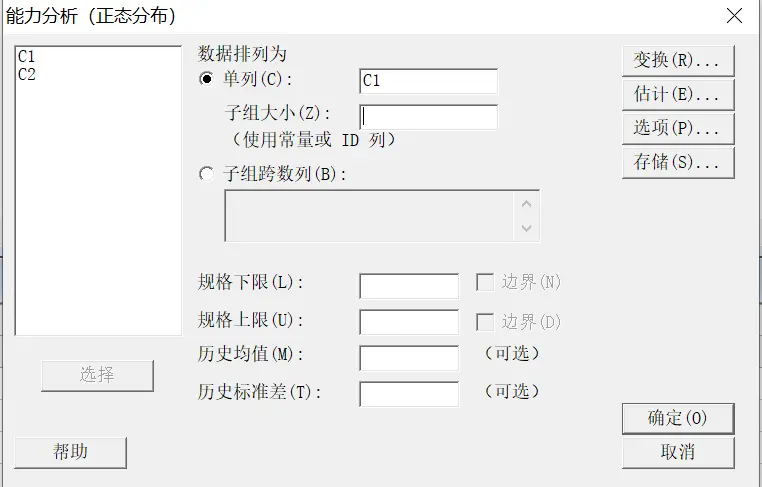Screen dimensions: 762x487
Task: Select column C2 in the list
Action: 27,74
